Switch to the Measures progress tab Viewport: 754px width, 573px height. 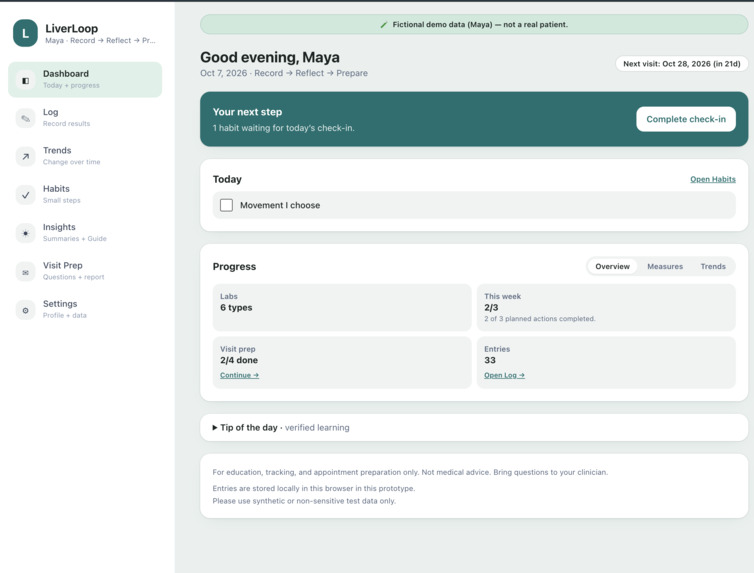[665, 266]
